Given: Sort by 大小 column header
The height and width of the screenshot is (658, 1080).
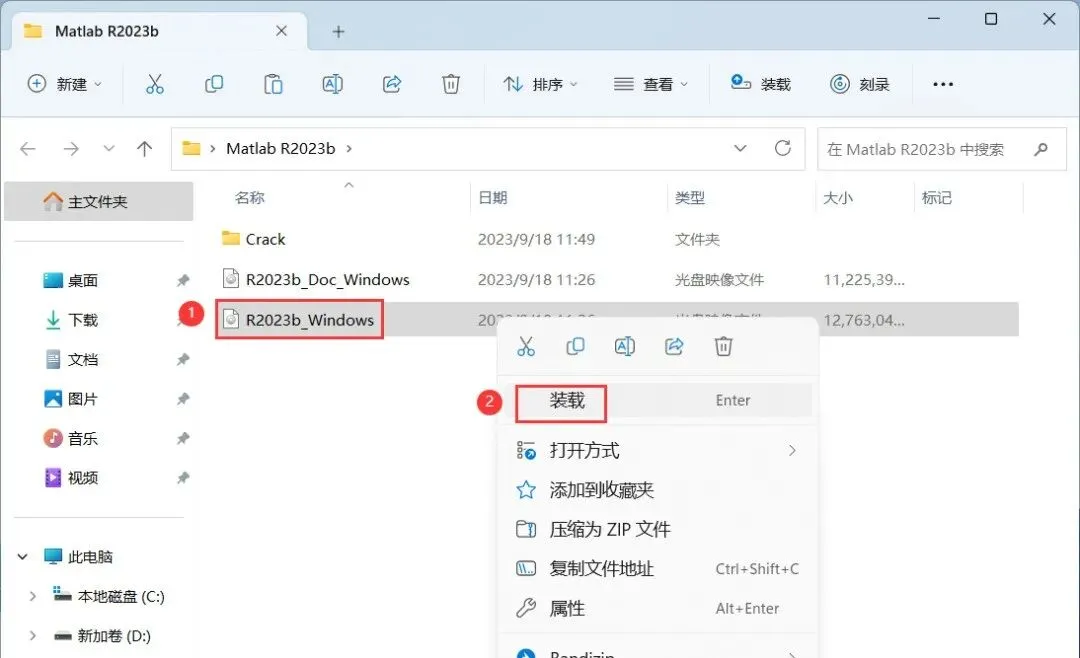Looking at the screenshot, I should click(838, 198).
